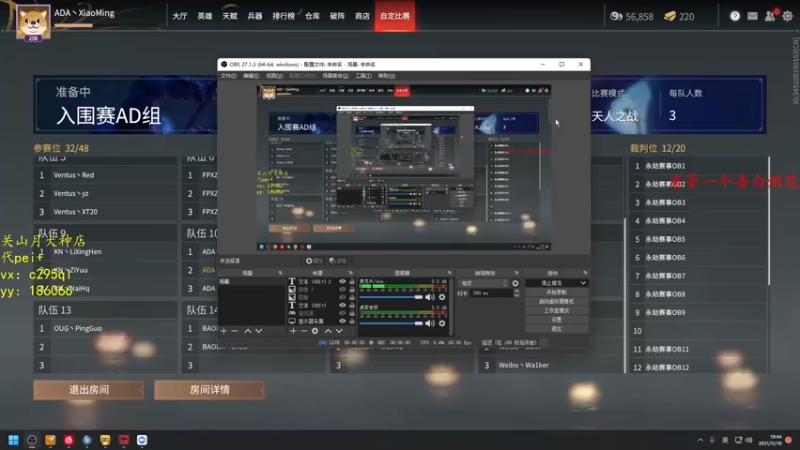This screenshot has width=800, height=450.
Task: Adjust microphone volume slider
Action: 391,297
